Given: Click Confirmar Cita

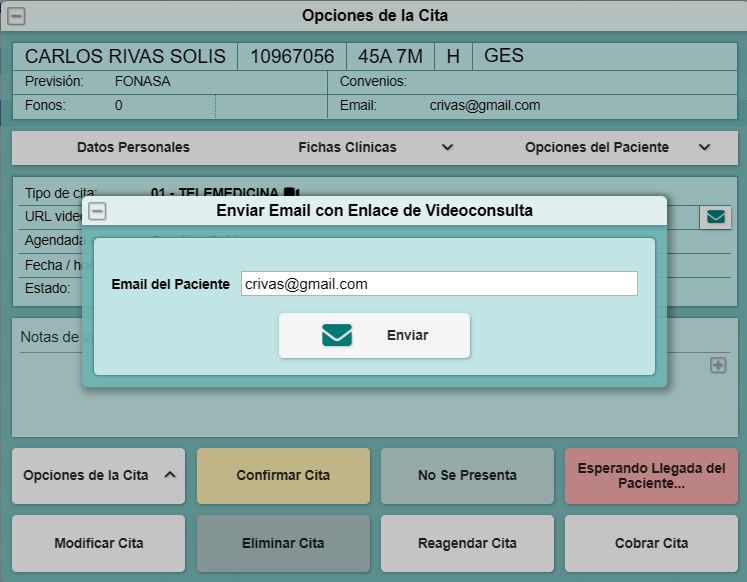Looking at the screenshot, I should [283, 475].
